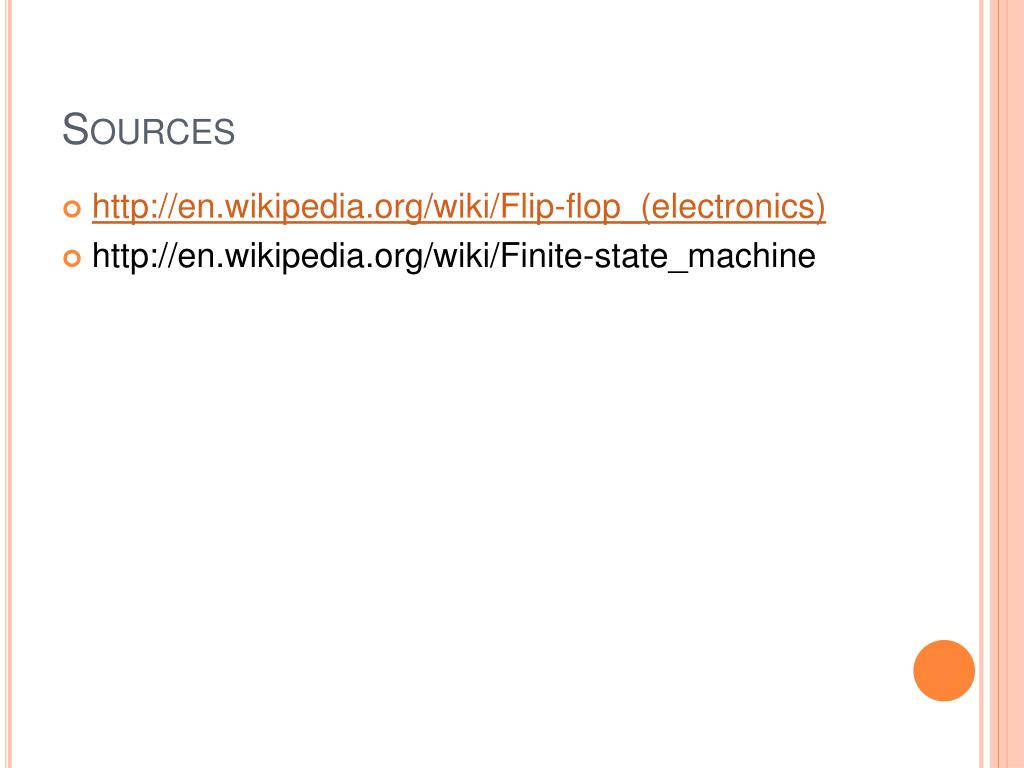Select the Sources slide title
Viewport: 1024px width, 768px height.
[148, 129]
